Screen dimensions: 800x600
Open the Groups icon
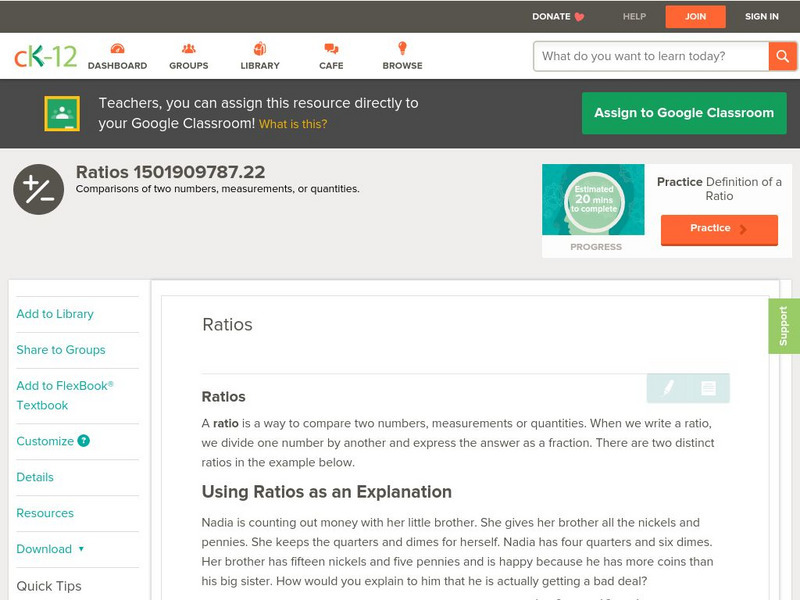(188, 49)
